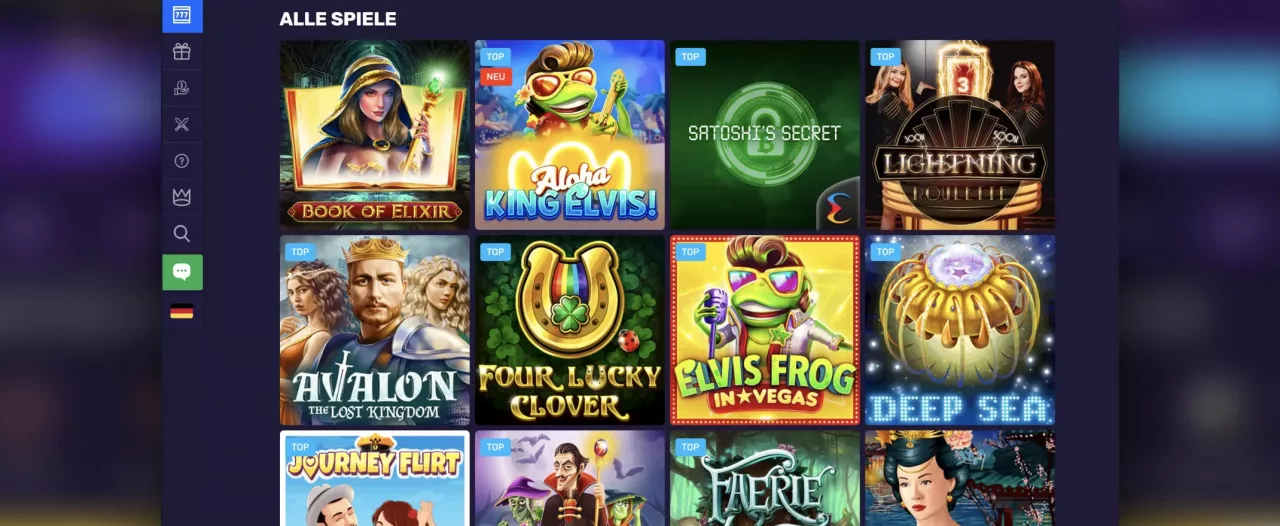Open the Deep Sea game tile

coord(959,330)
